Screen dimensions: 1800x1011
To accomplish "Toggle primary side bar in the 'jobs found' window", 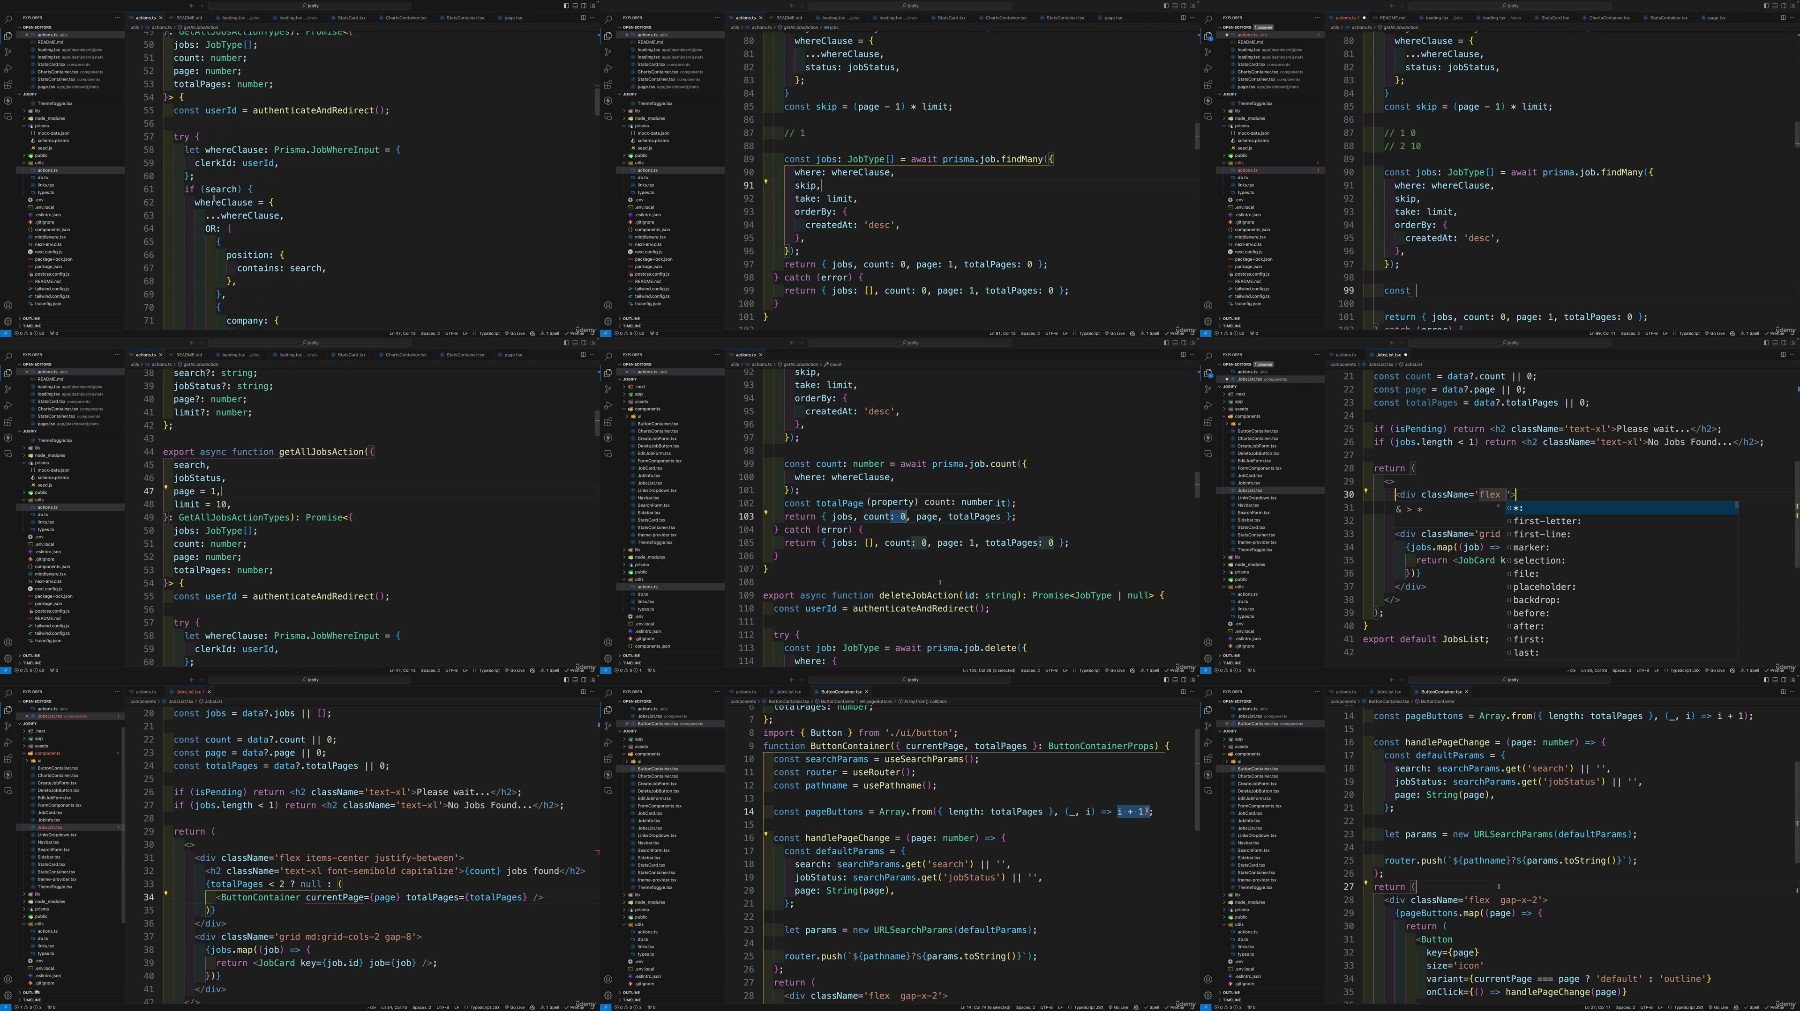I will pos(566,680).
